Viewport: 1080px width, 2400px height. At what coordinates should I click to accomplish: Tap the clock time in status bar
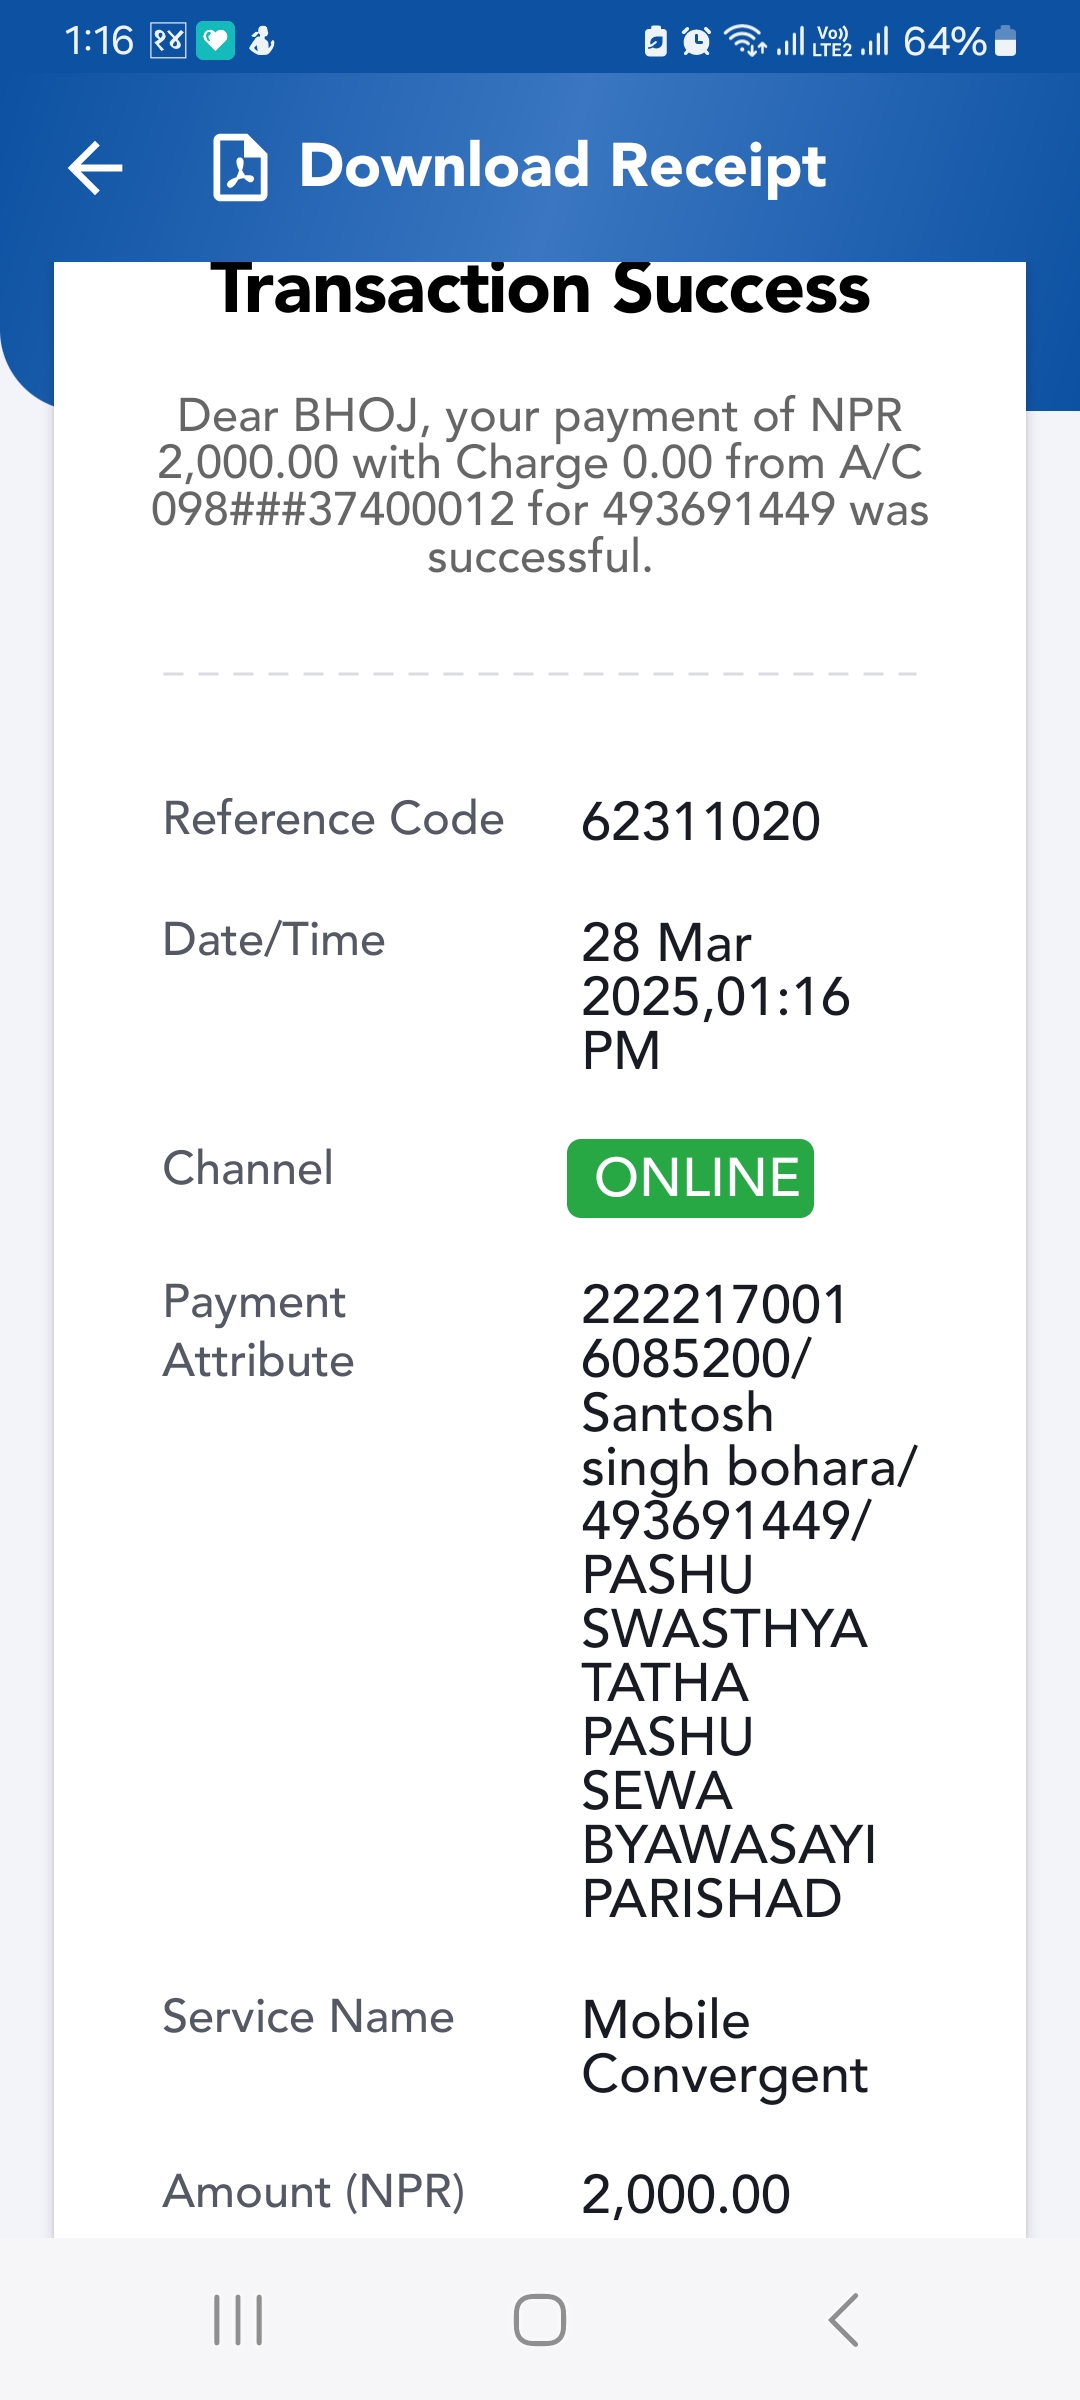coord(99,41)
